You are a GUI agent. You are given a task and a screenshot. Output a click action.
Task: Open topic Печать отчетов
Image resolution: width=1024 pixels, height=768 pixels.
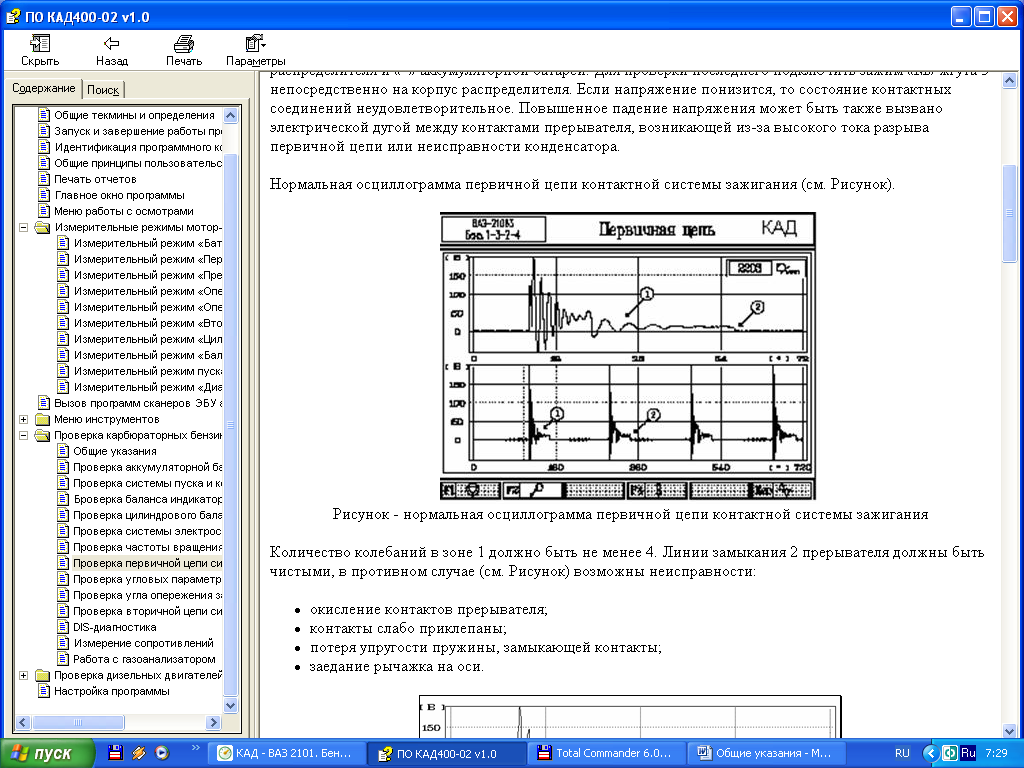[95, 179]
